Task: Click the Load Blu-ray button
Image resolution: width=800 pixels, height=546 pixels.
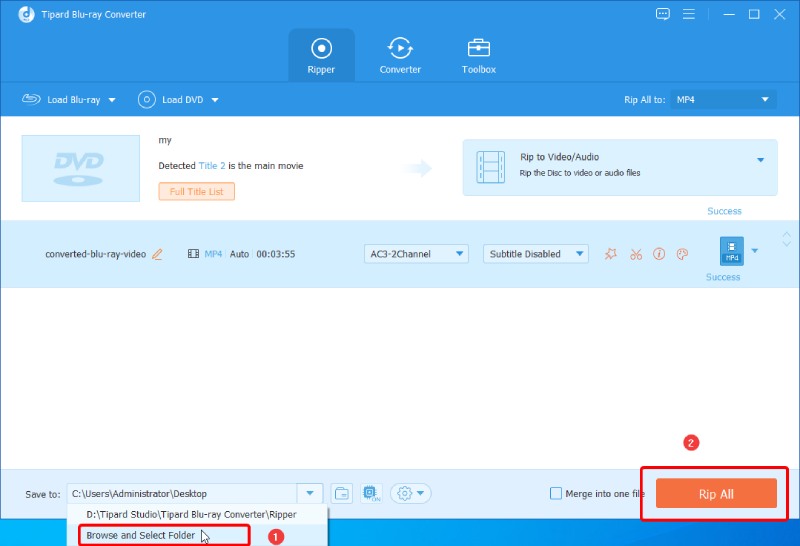Action: (x=62, y=100)
